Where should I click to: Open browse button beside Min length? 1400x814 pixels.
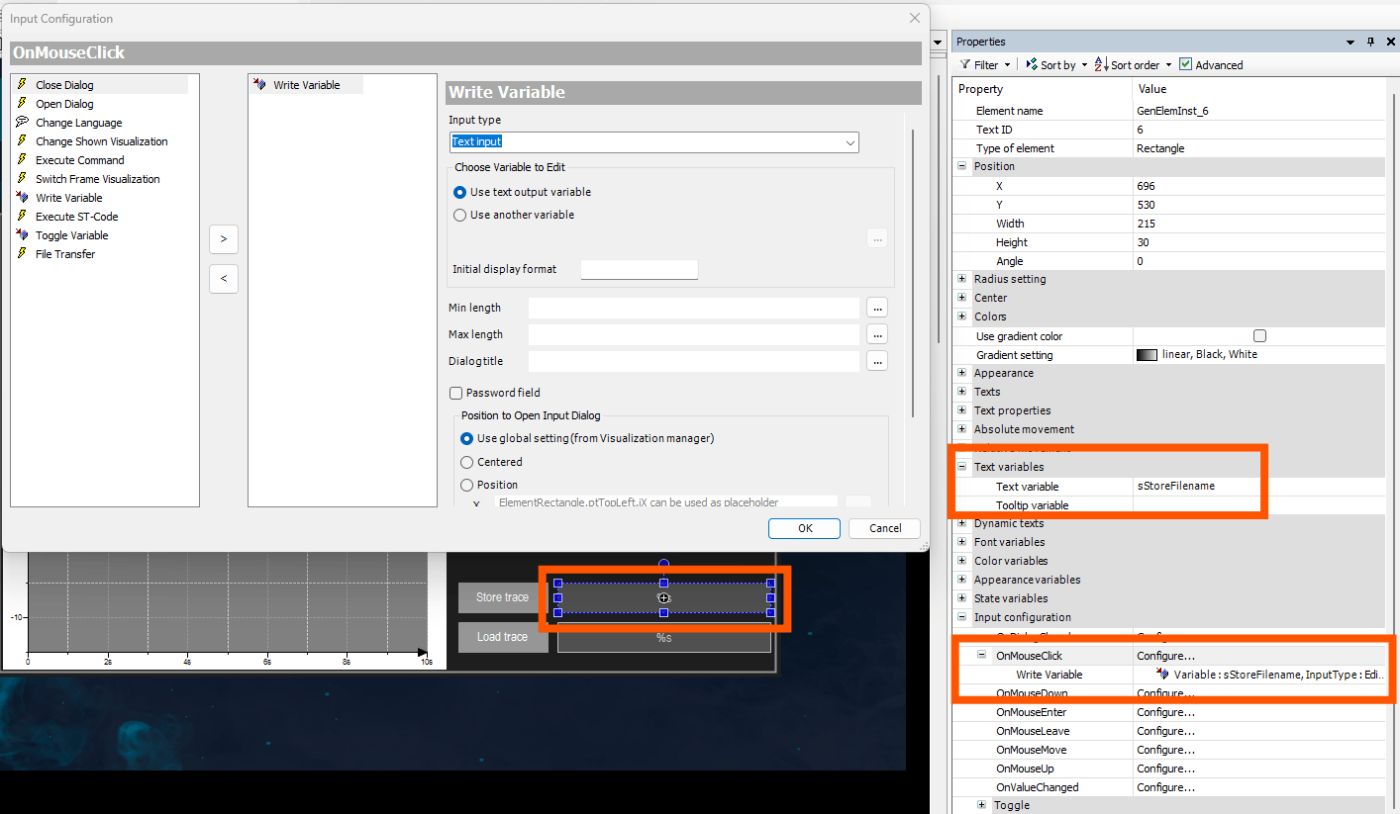pos(877,308)
